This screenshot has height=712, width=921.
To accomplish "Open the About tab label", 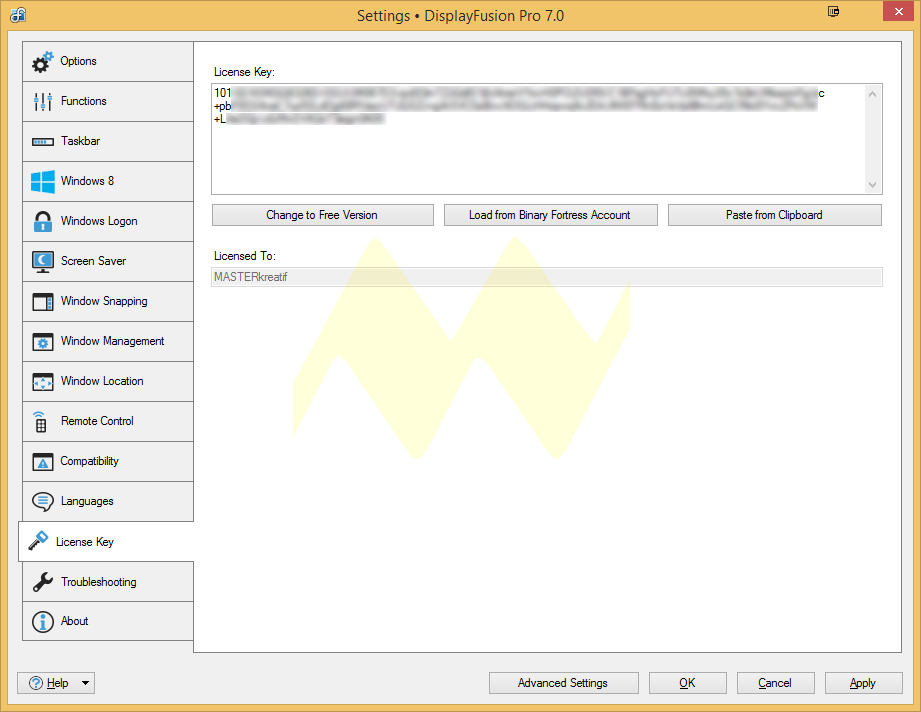I will (x=75, y=621).
